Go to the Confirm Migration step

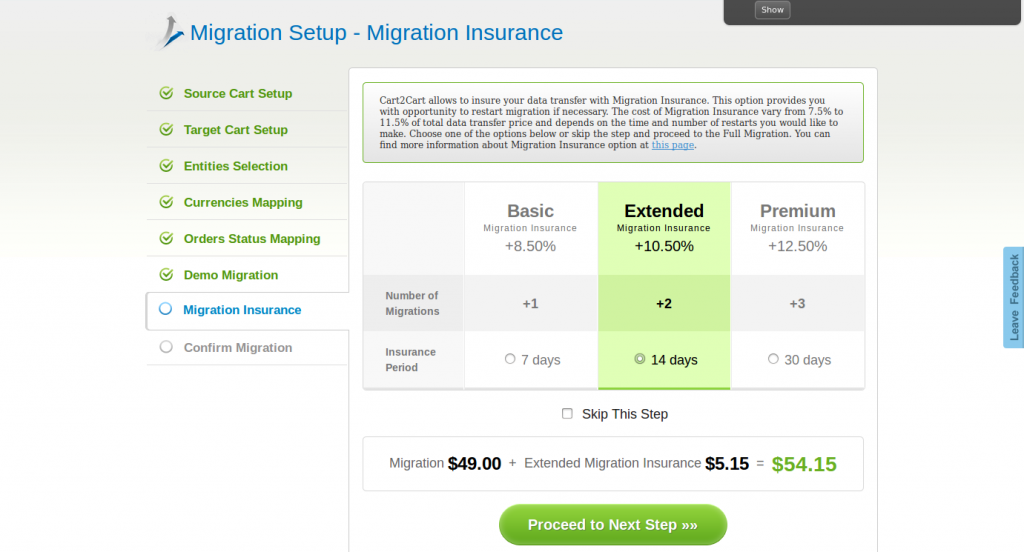pos(238,348)
